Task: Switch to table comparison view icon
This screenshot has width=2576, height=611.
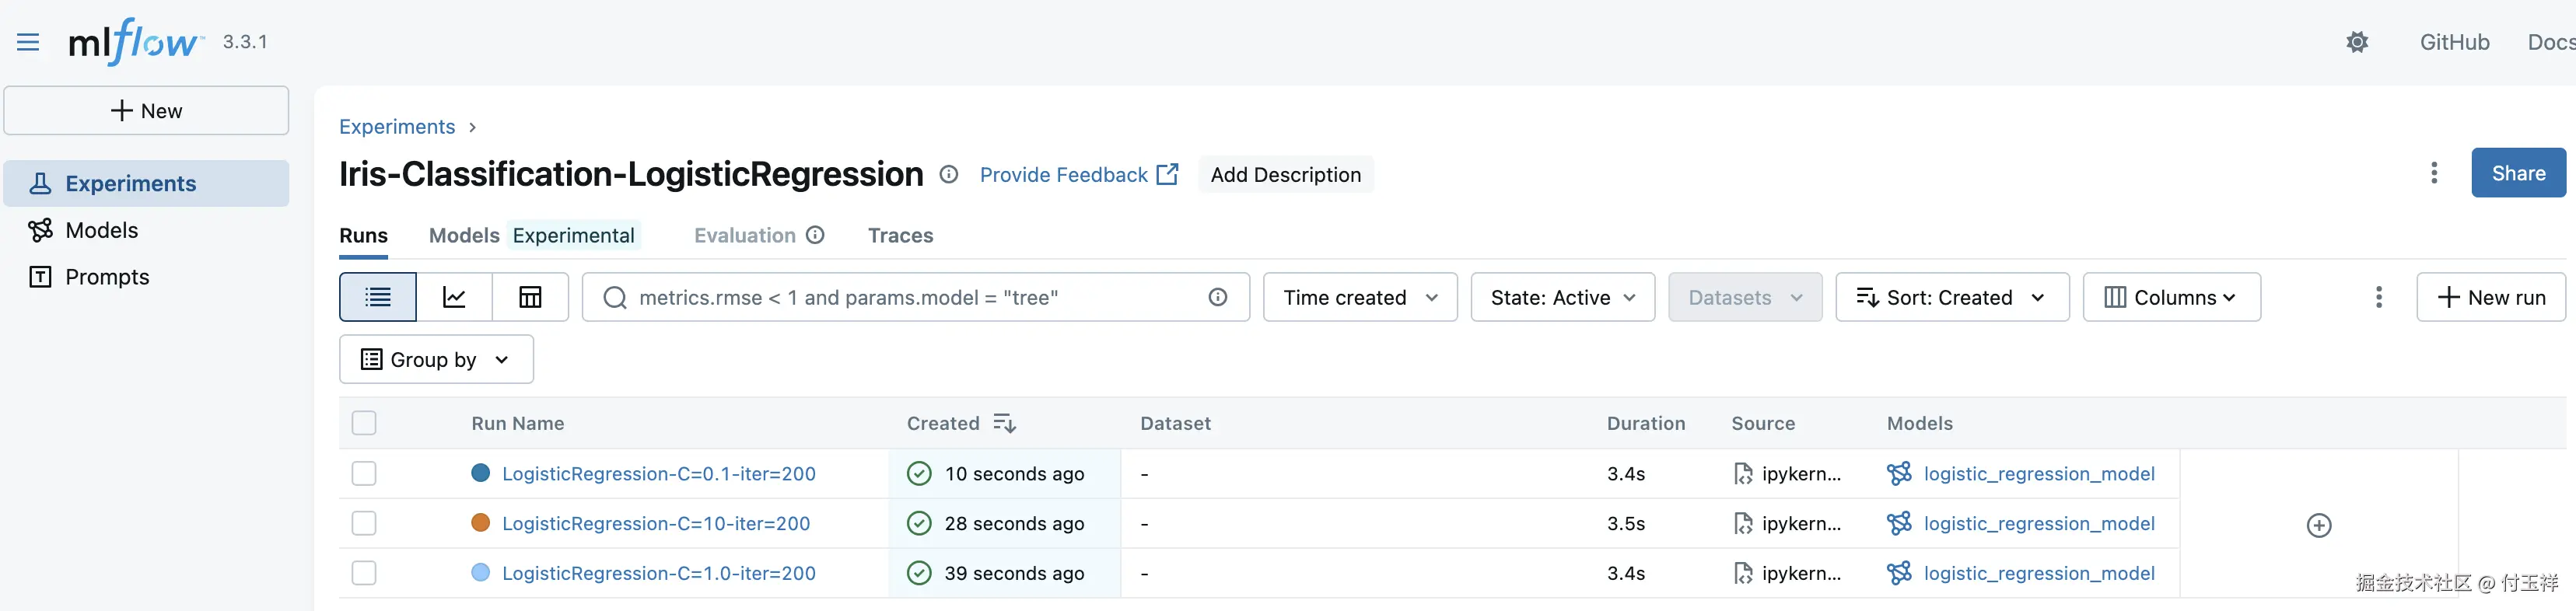Action: pyautogui.click(x=530, y=297)
